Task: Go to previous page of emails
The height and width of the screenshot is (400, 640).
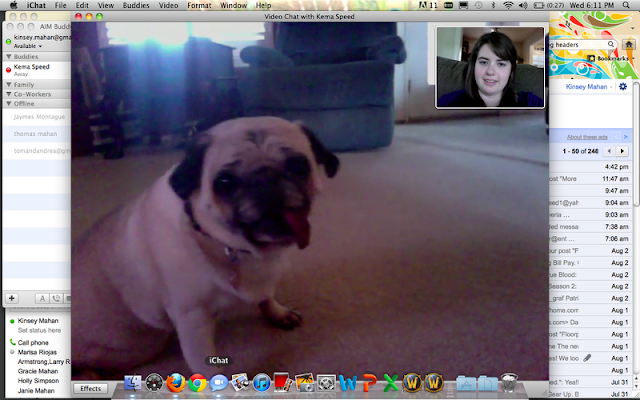Action: (609, 151)
